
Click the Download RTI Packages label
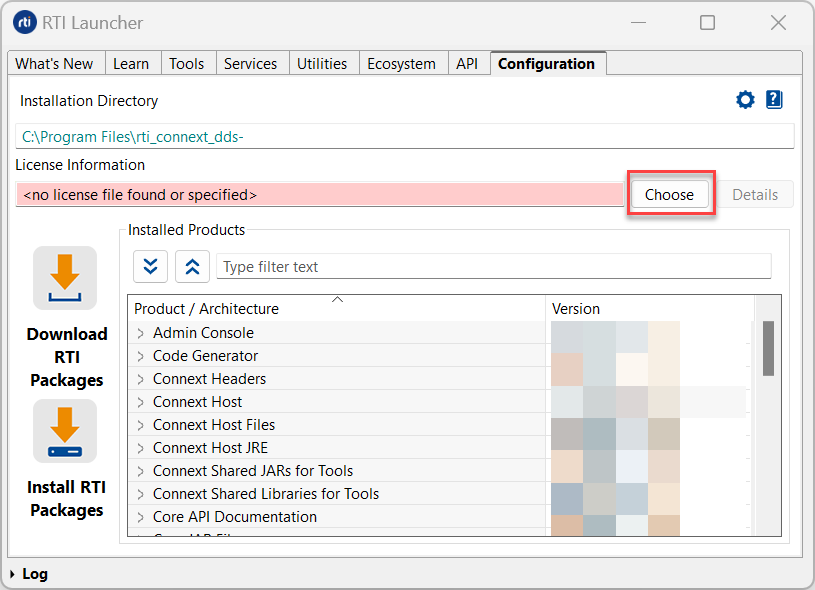[67, 357]
